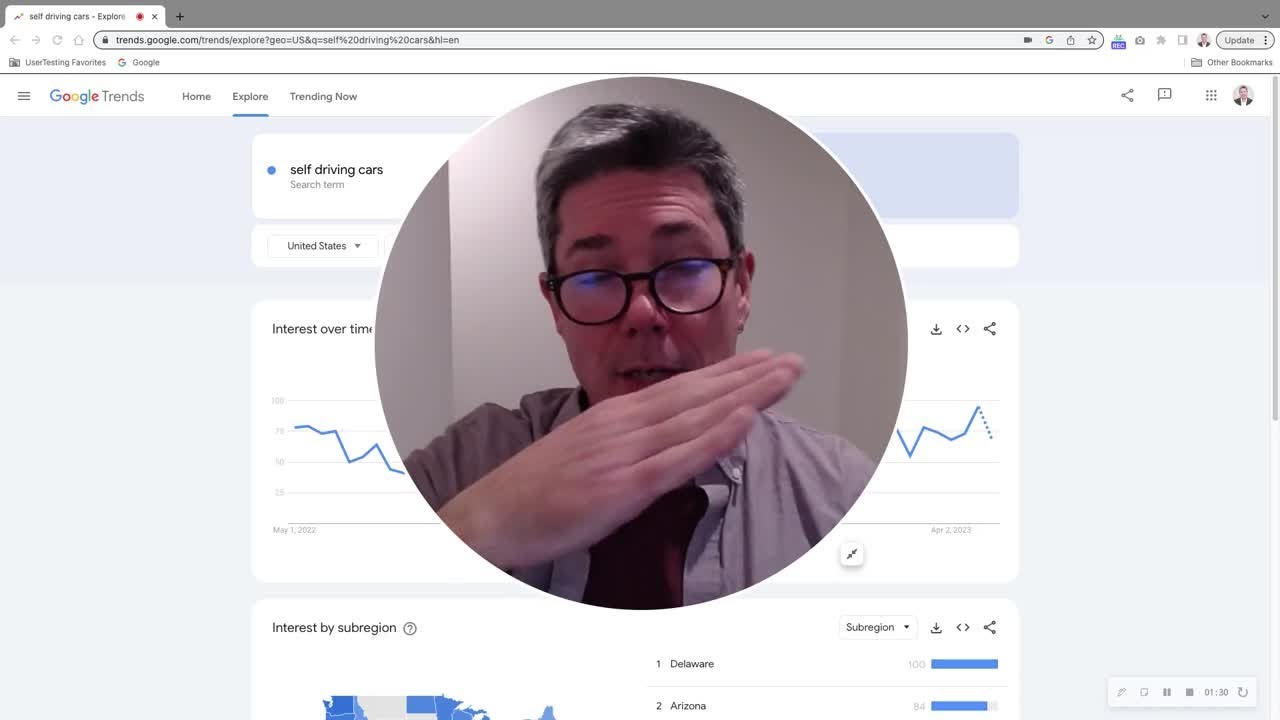This screenshot has height=720, width=1280.
Task: Click the Chrome Update button
Action: pyautogui.click(x=1245, y=40)
